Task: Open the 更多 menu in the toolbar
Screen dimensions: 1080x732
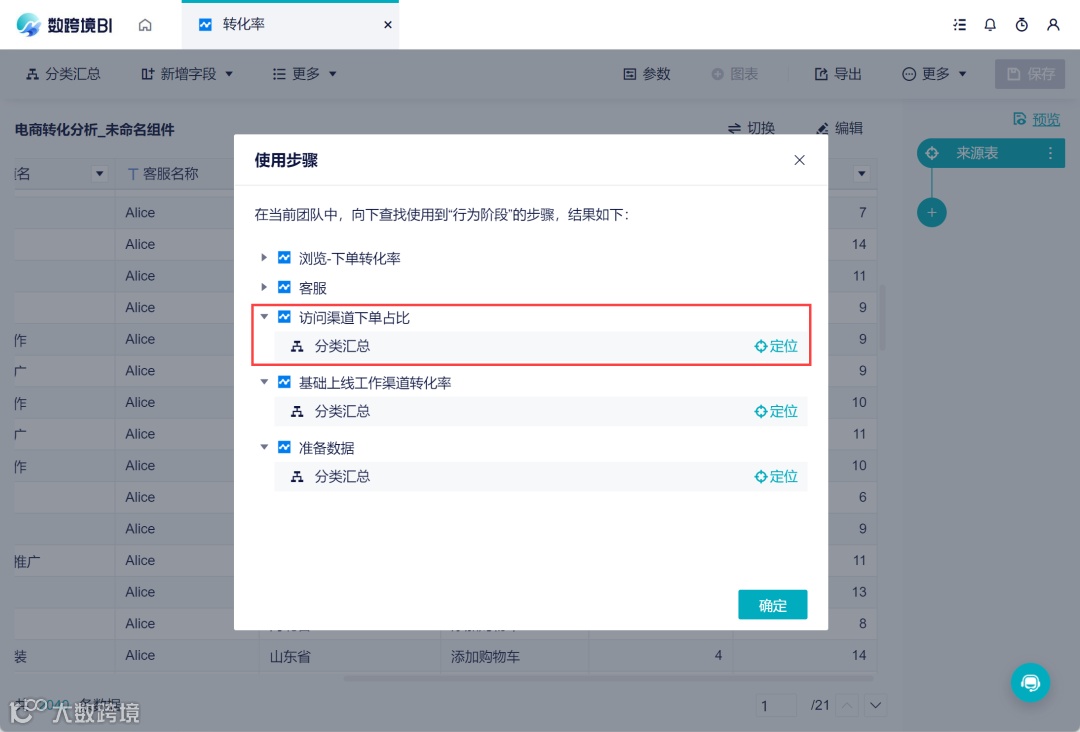Action: click(304, 73)
